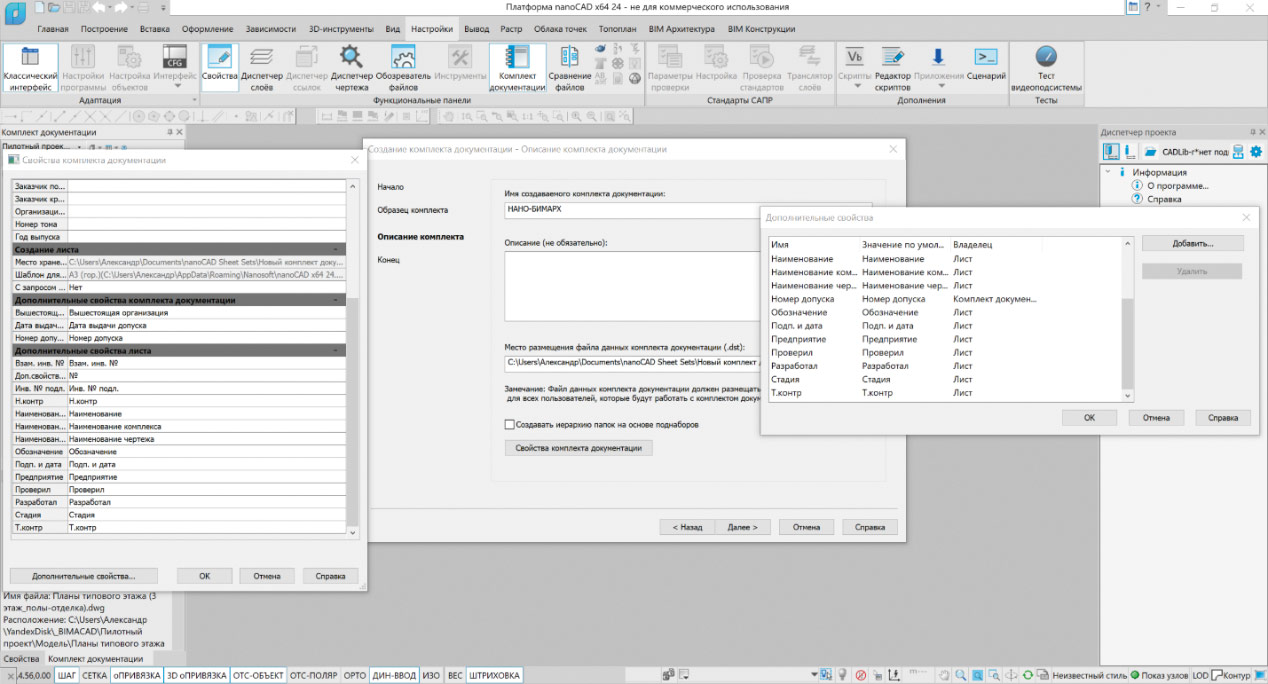Confirm Дополнительные свойства dialog with ОК
The height and width of the screenshot is (684, 1268).
[x=1087, y=418]
